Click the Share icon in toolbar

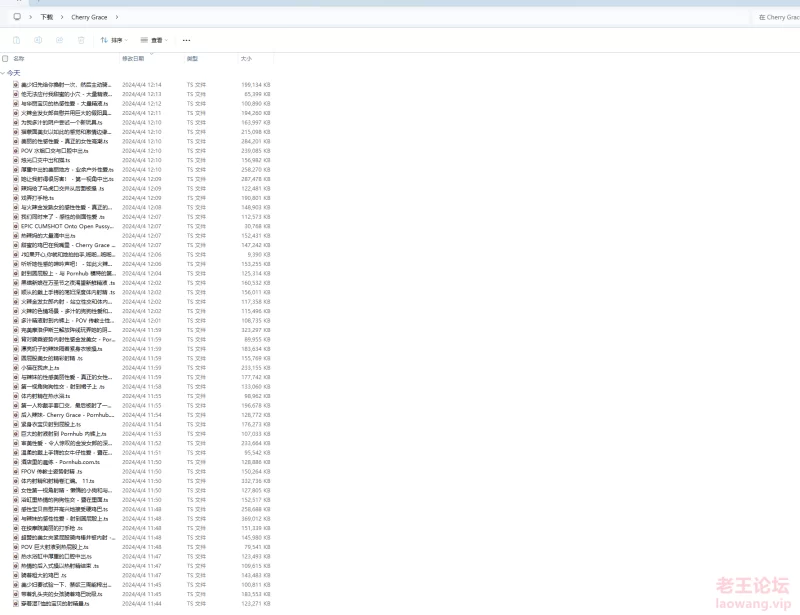point(59,40)
